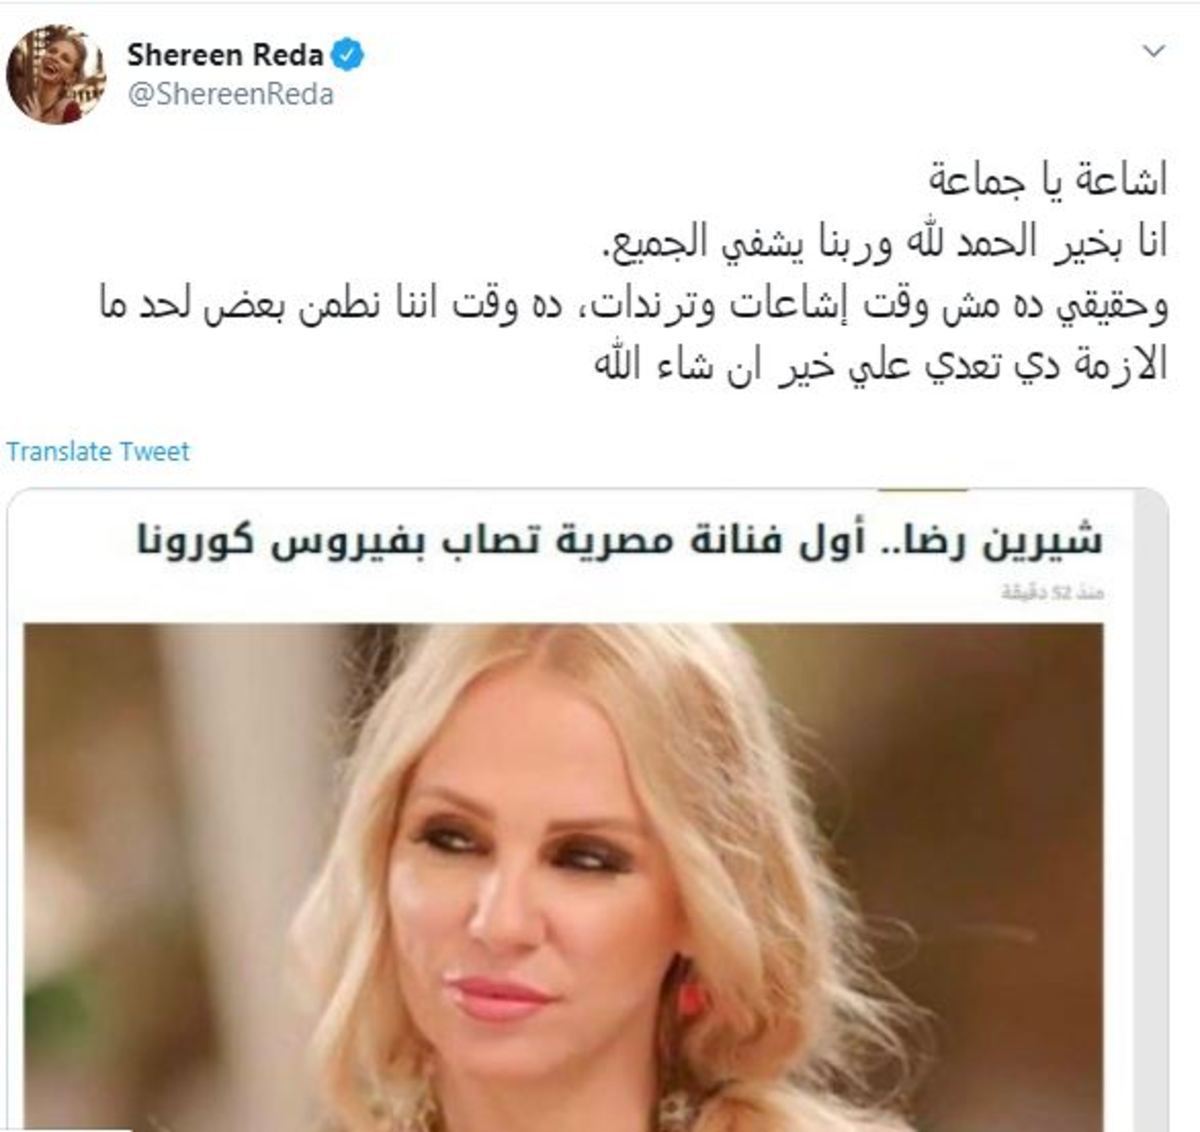Open Shereen Reda's profile avatar
1200x1132 pixels.
56,75
